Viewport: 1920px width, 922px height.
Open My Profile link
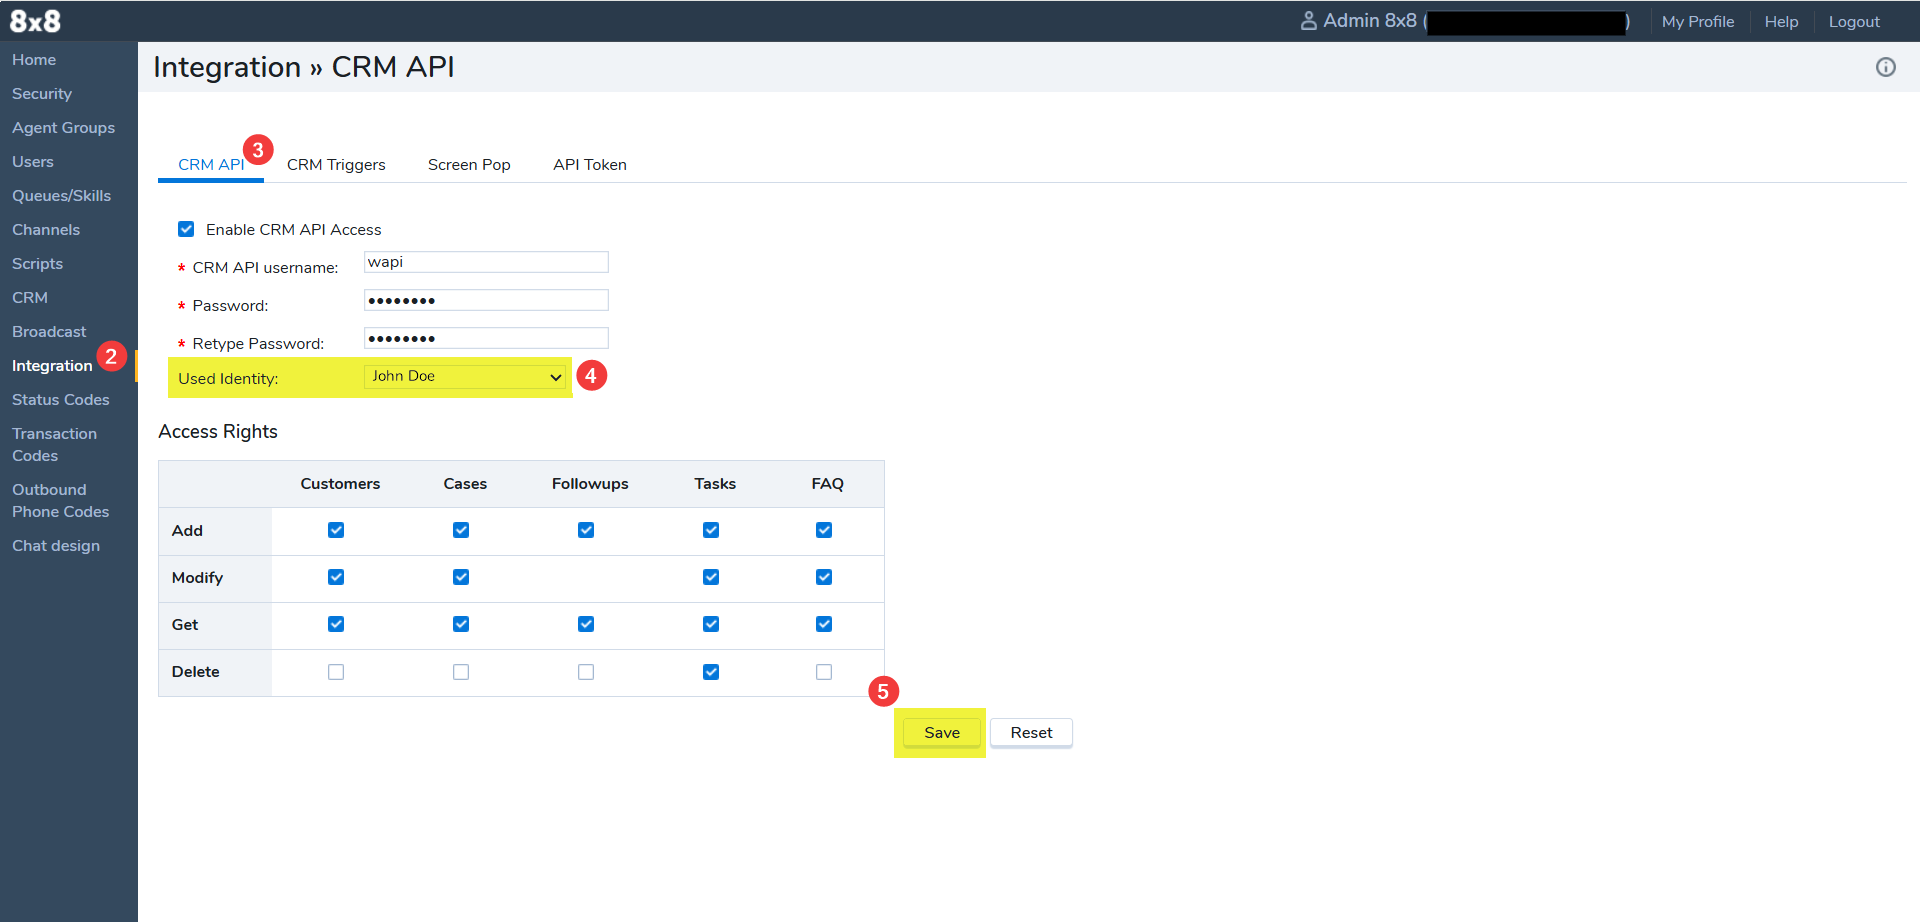(1698, 22)
